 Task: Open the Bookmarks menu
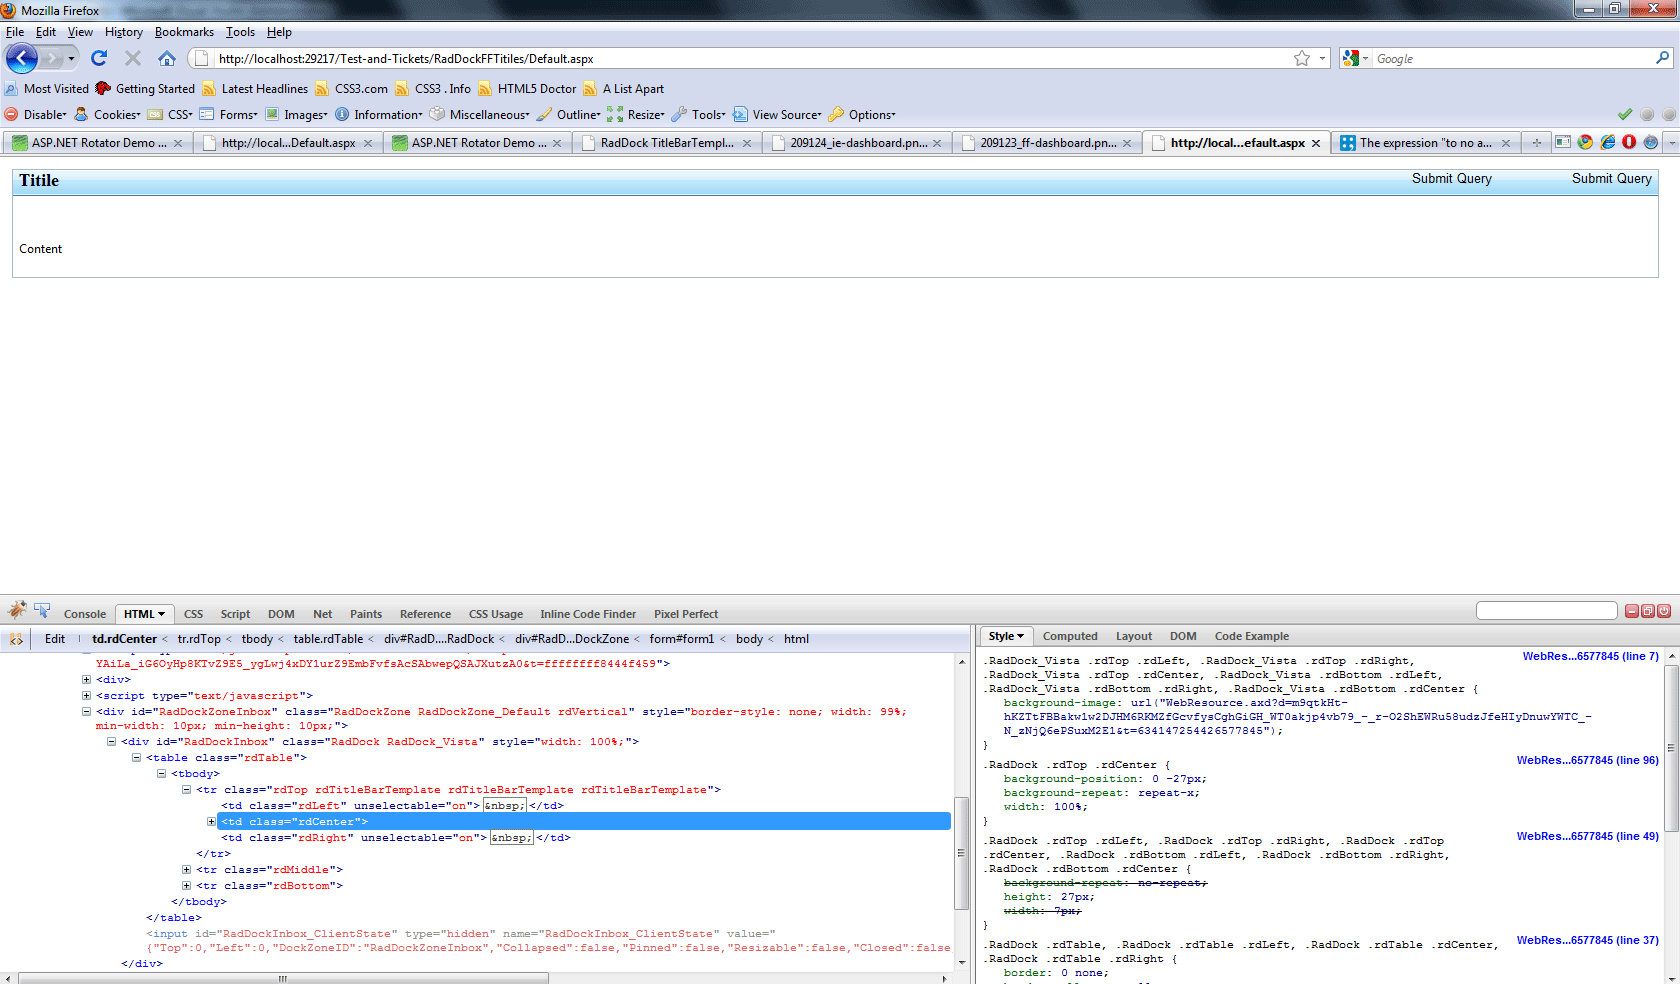[184, 32]
